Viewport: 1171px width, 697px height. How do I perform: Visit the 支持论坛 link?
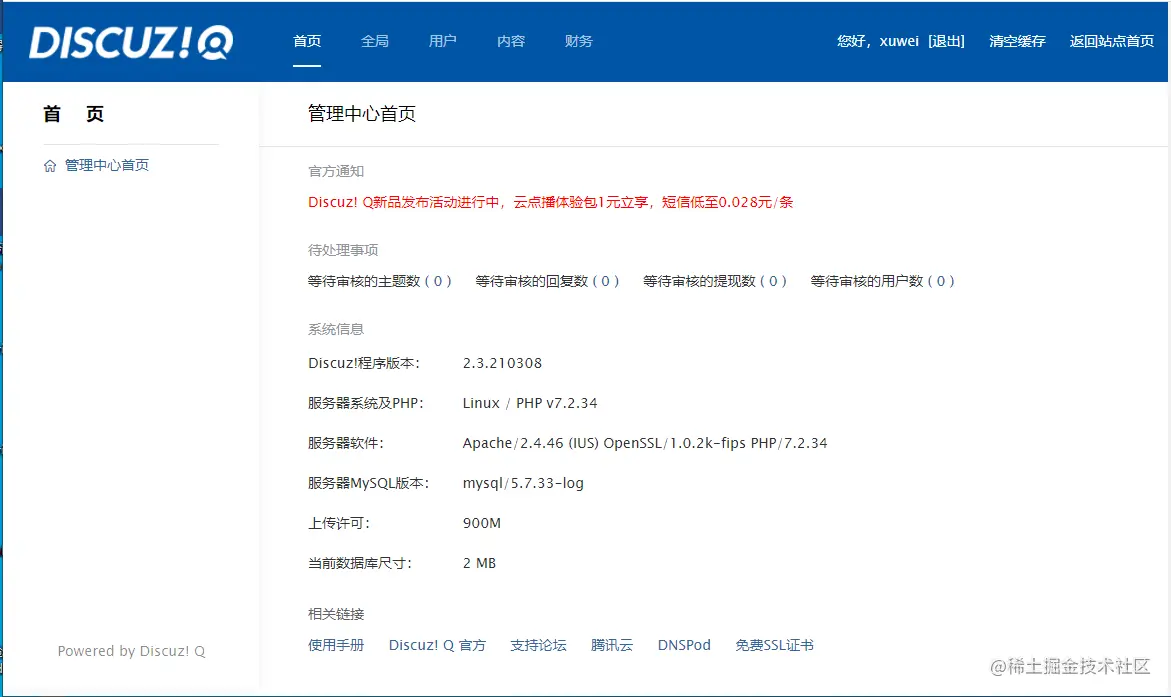click(x=538, y=645)
